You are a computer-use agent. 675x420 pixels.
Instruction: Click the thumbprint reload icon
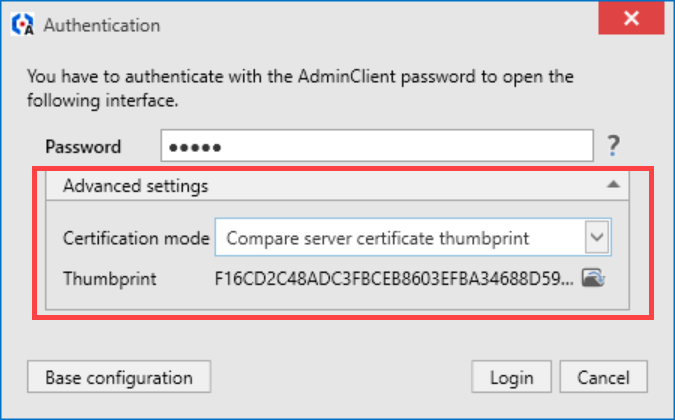pos(594,278)
